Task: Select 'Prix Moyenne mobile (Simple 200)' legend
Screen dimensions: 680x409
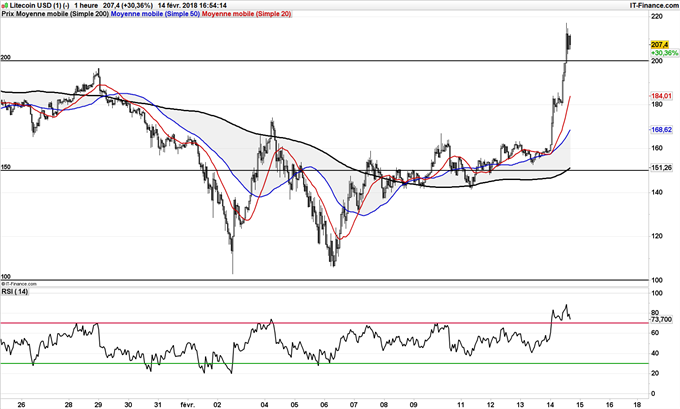Action: point(56,14)
